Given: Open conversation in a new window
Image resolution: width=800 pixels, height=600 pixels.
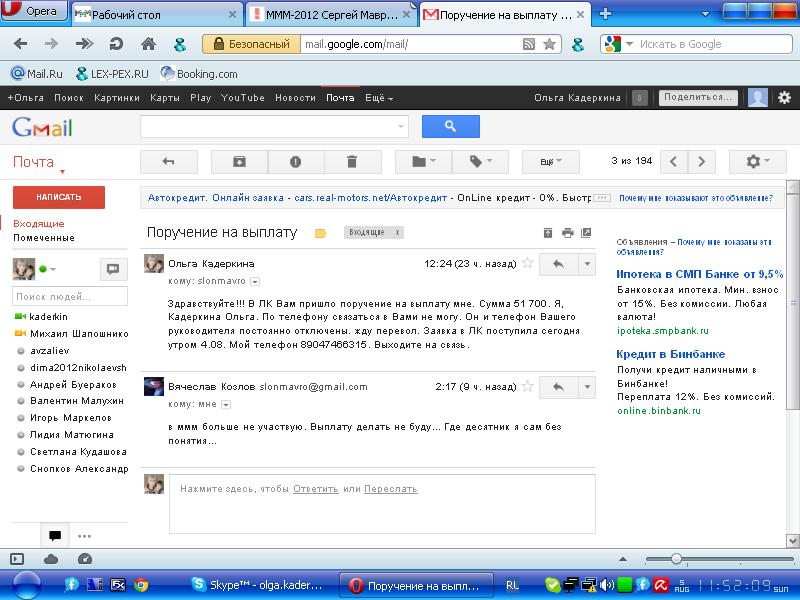Looking at the screenshot, I should point(586,233).
